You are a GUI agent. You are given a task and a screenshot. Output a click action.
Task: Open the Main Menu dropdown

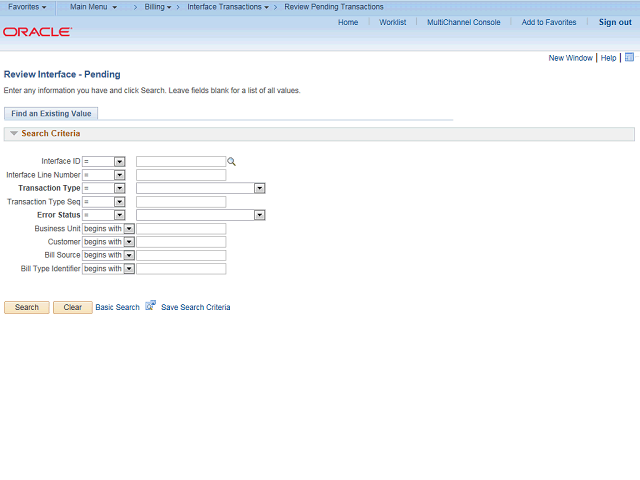click(93, 7)
